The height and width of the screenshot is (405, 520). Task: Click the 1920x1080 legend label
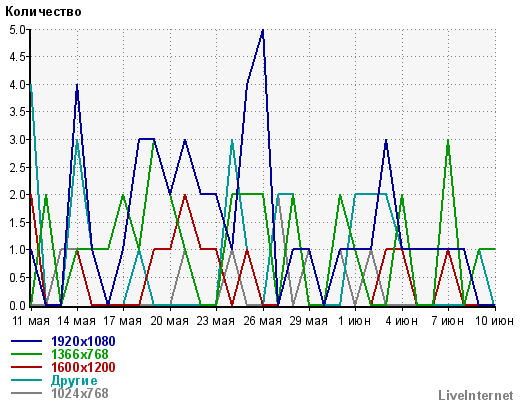tap(83, 341)
